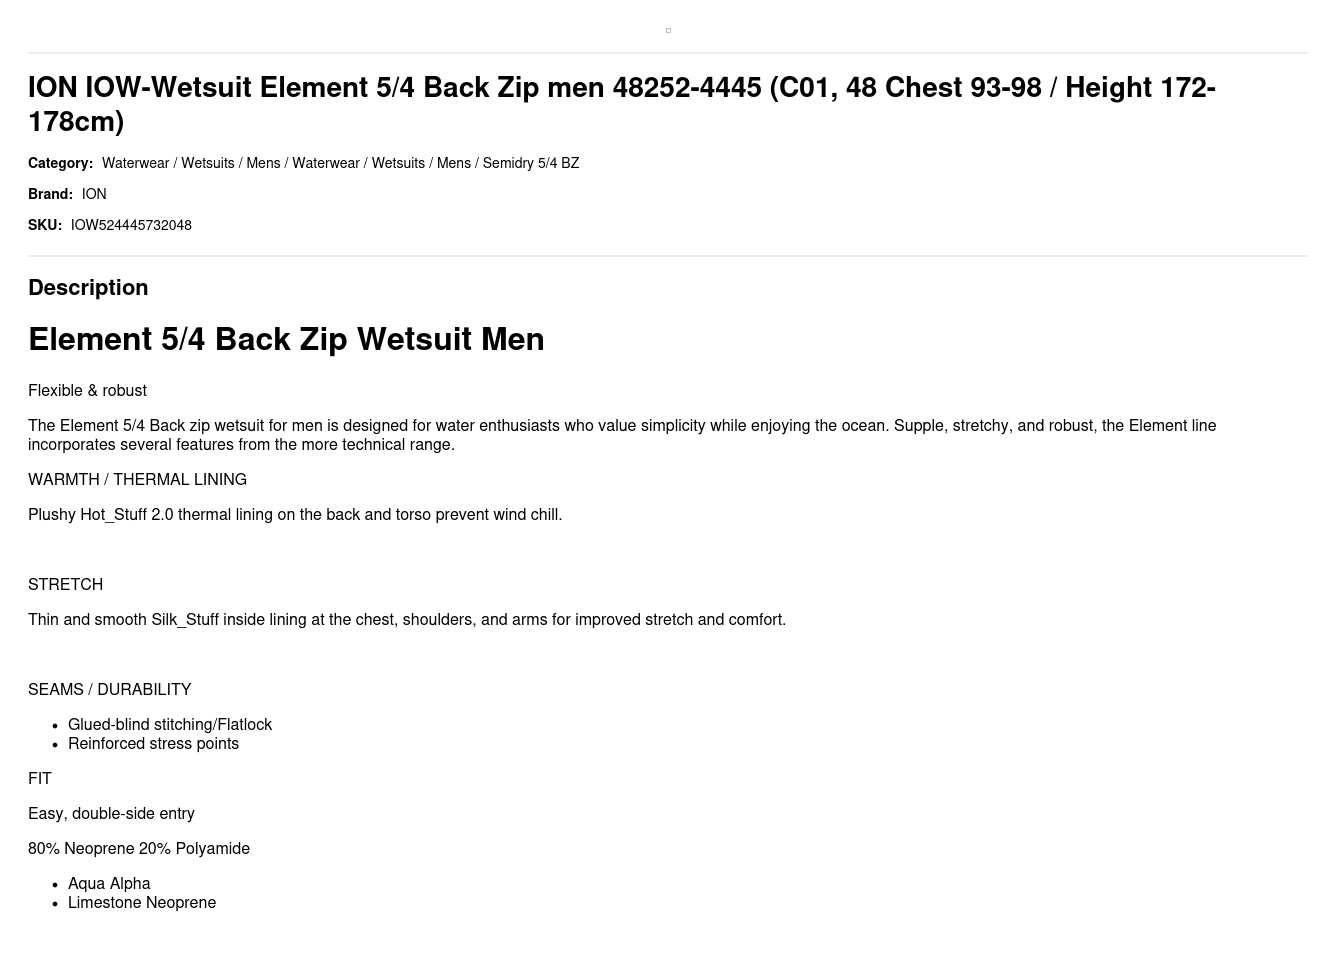Click the Description section heading

[x=88, y=288]
